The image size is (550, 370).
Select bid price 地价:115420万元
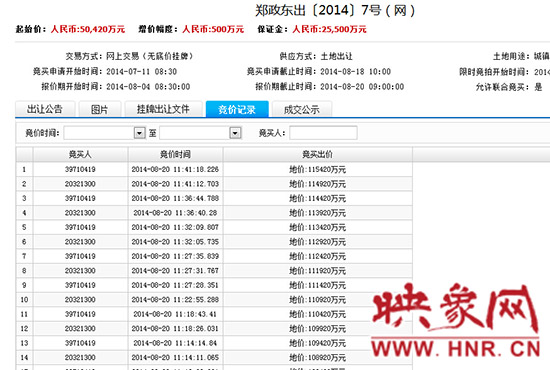coord(317,169)
